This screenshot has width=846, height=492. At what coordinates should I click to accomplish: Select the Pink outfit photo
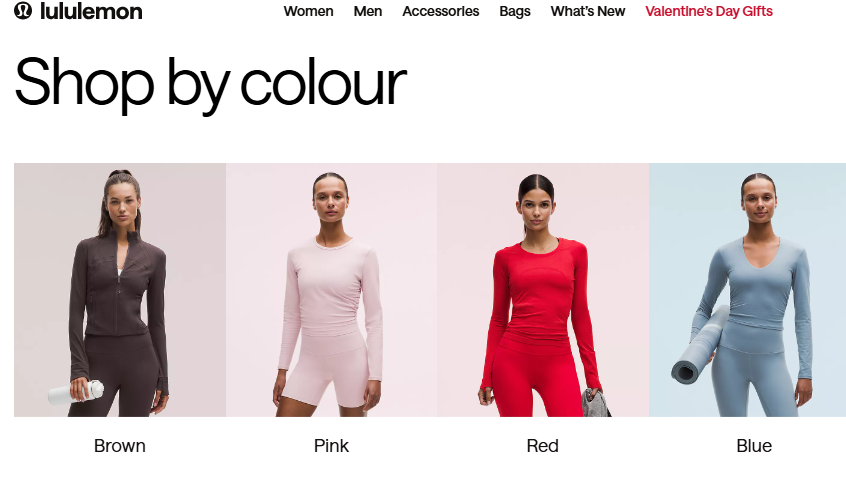click(x=331, y=290)
